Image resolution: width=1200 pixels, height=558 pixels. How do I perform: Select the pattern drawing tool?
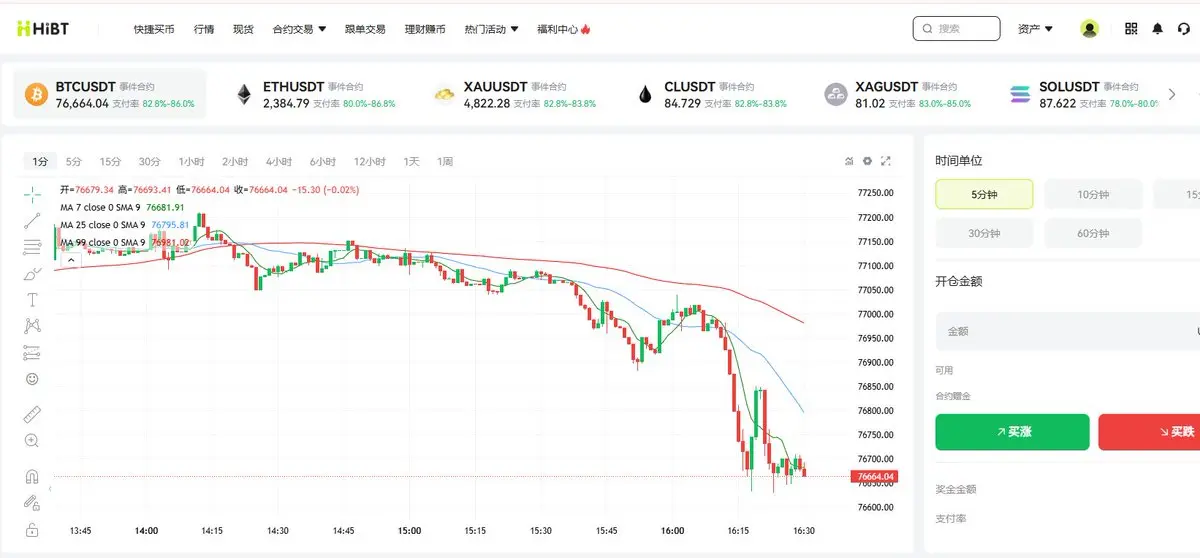[x=32, y=325]
